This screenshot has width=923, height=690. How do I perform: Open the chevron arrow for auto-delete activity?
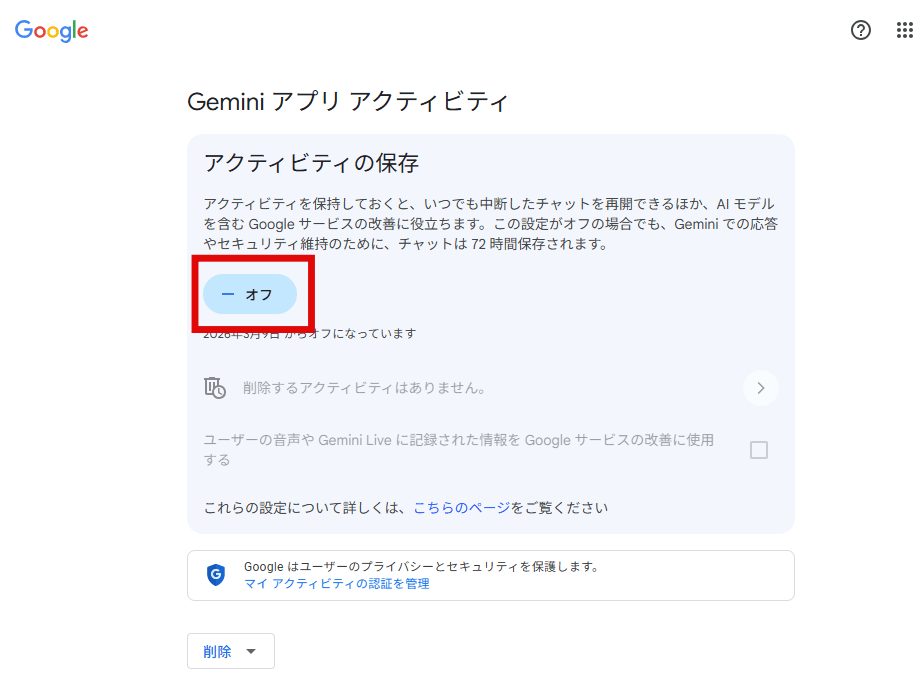click(761, 388)
